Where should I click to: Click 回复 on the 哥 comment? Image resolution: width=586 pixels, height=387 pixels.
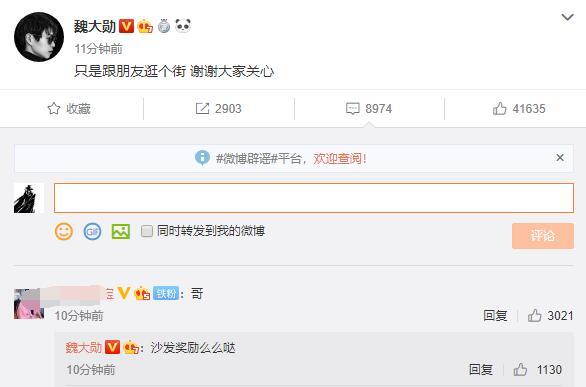click(495, 316)
